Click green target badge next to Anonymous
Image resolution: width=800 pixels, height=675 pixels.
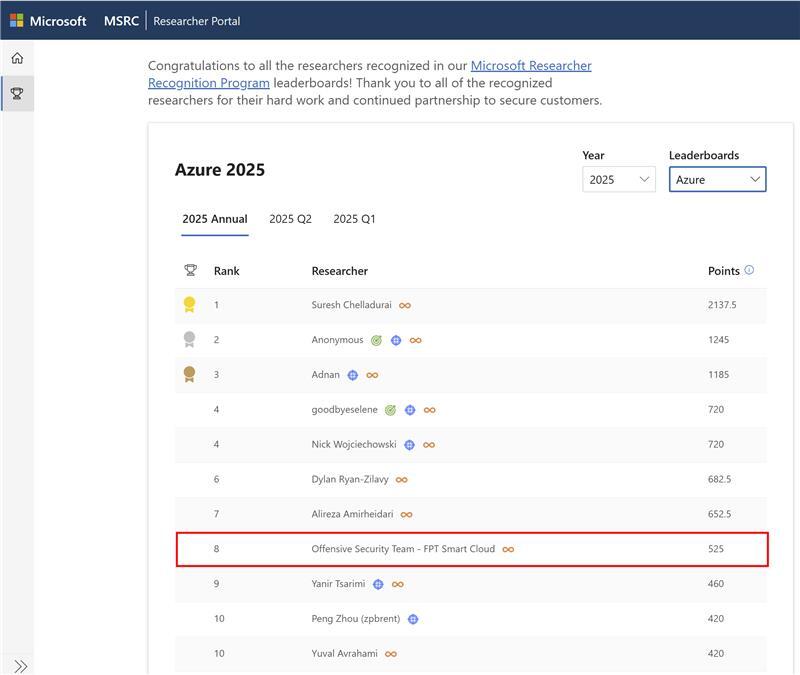coord(376,340)
